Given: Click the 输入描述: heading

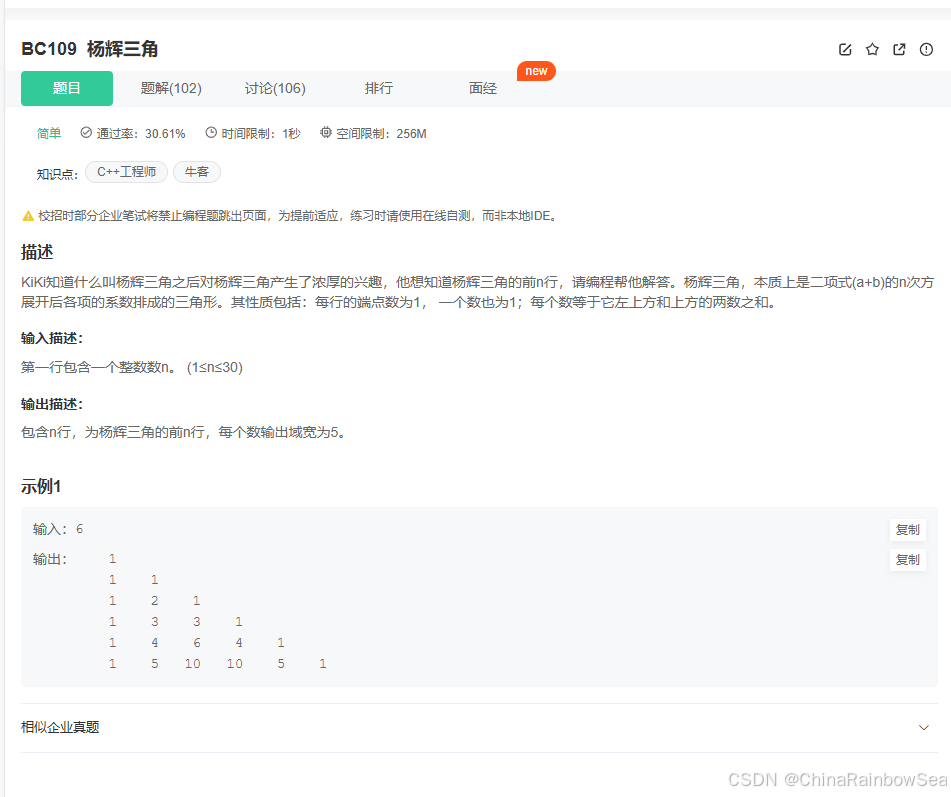Looking at the screenshot, I should click(52, 338).
